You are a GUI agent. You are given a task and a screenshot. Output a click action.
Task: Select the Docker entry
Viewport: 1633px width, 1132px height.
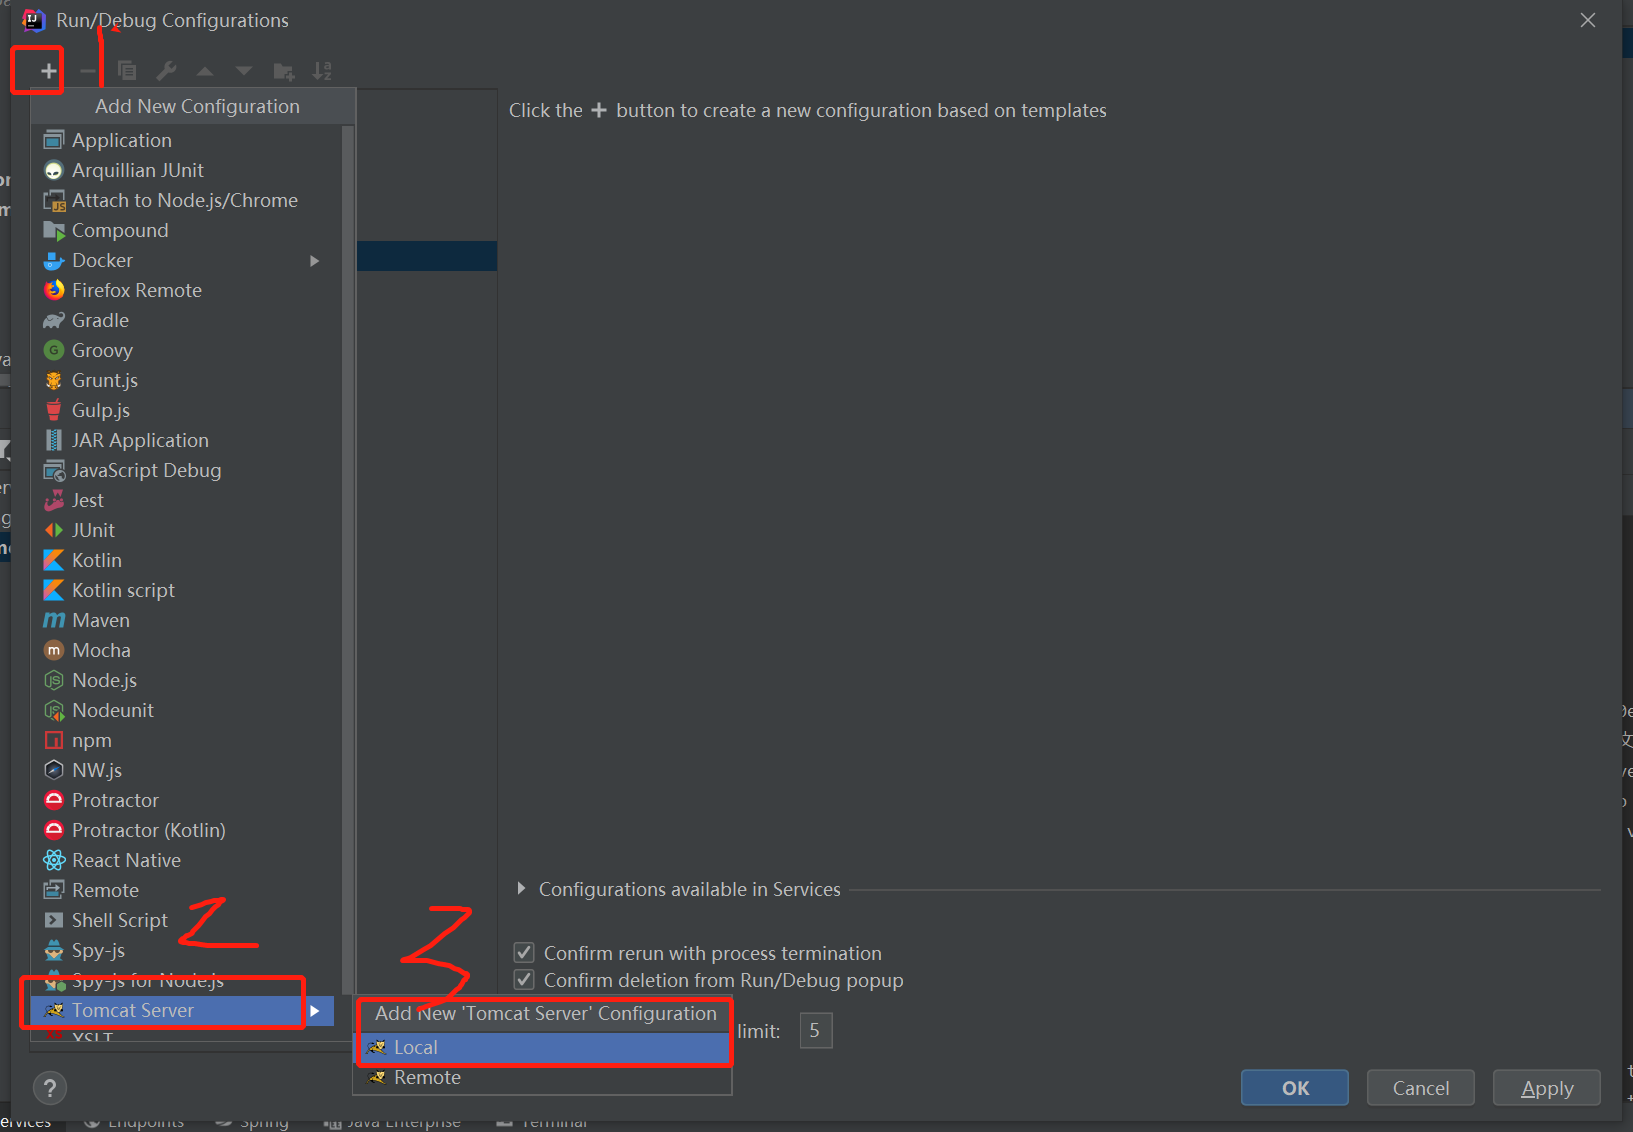pyautogui.click(x=186, y=260)
